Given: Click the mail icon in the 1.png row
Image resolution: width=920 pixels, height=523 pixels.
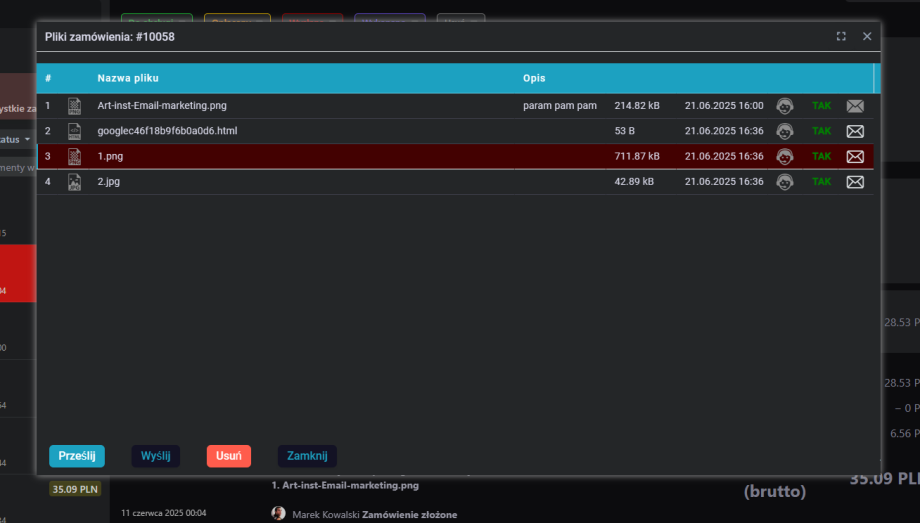Looking at the screenshot, I should click(x=855, y=157).
